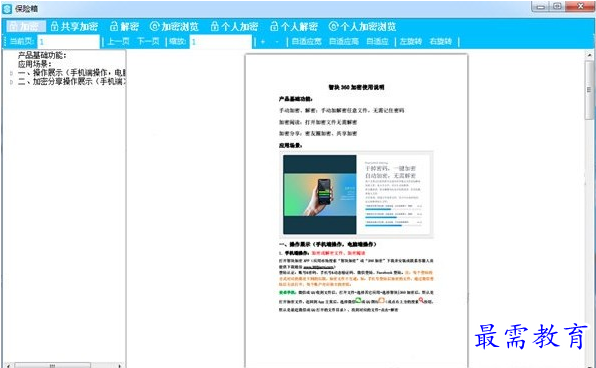This screenshot has width=596, height=368.
Task: Click the 保险箱 app icon in title bar
Action: 7,8
